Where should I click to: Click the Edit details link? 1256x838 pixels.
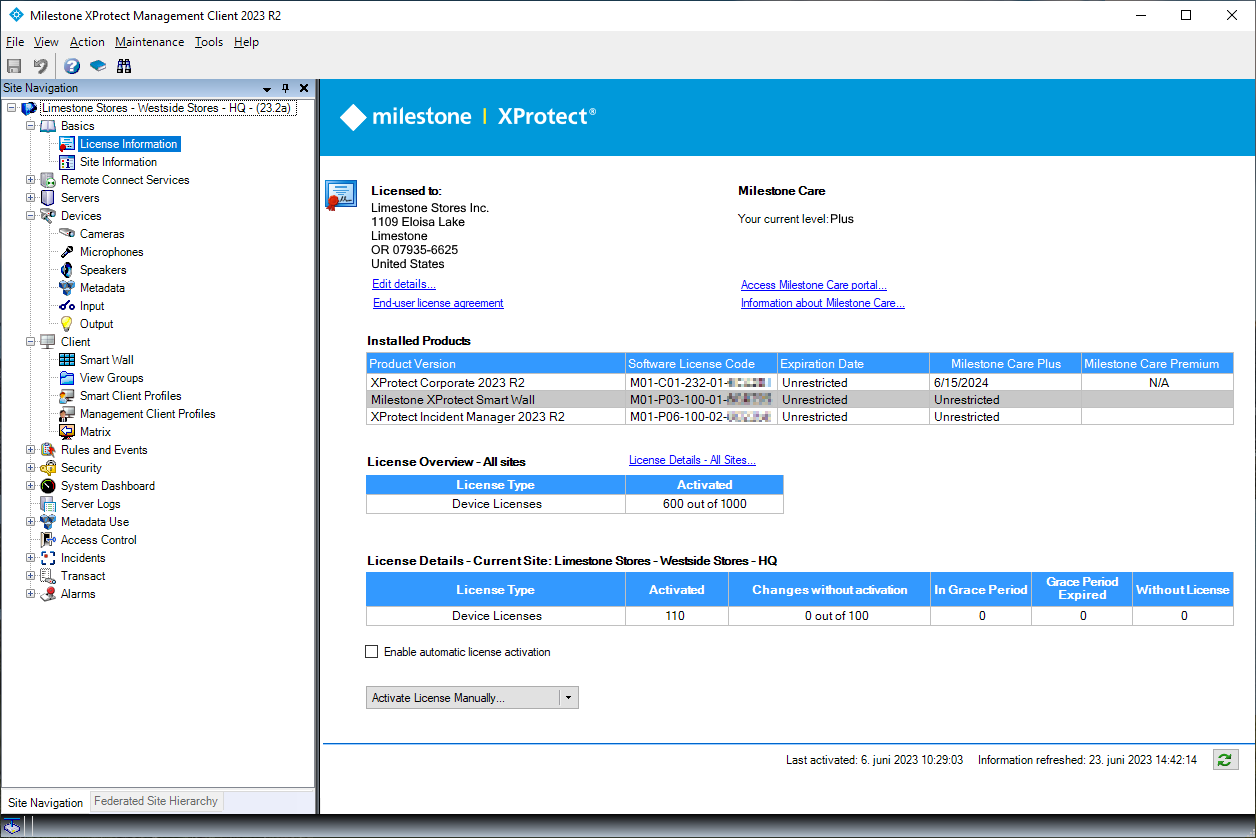pyautogui.click(x=403, y=283)
